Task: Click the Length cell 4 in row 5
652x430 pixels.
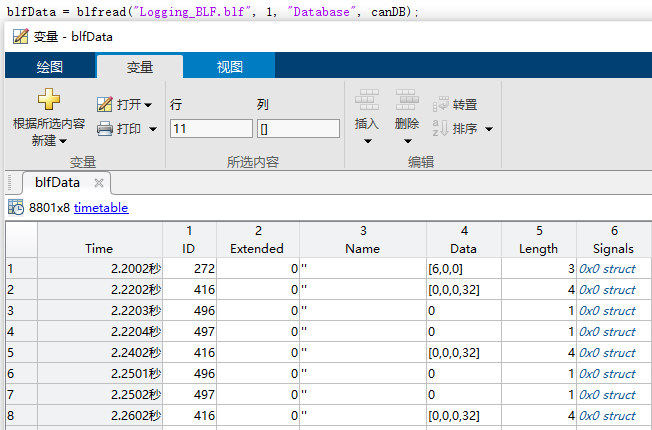Action: (538, 353)
